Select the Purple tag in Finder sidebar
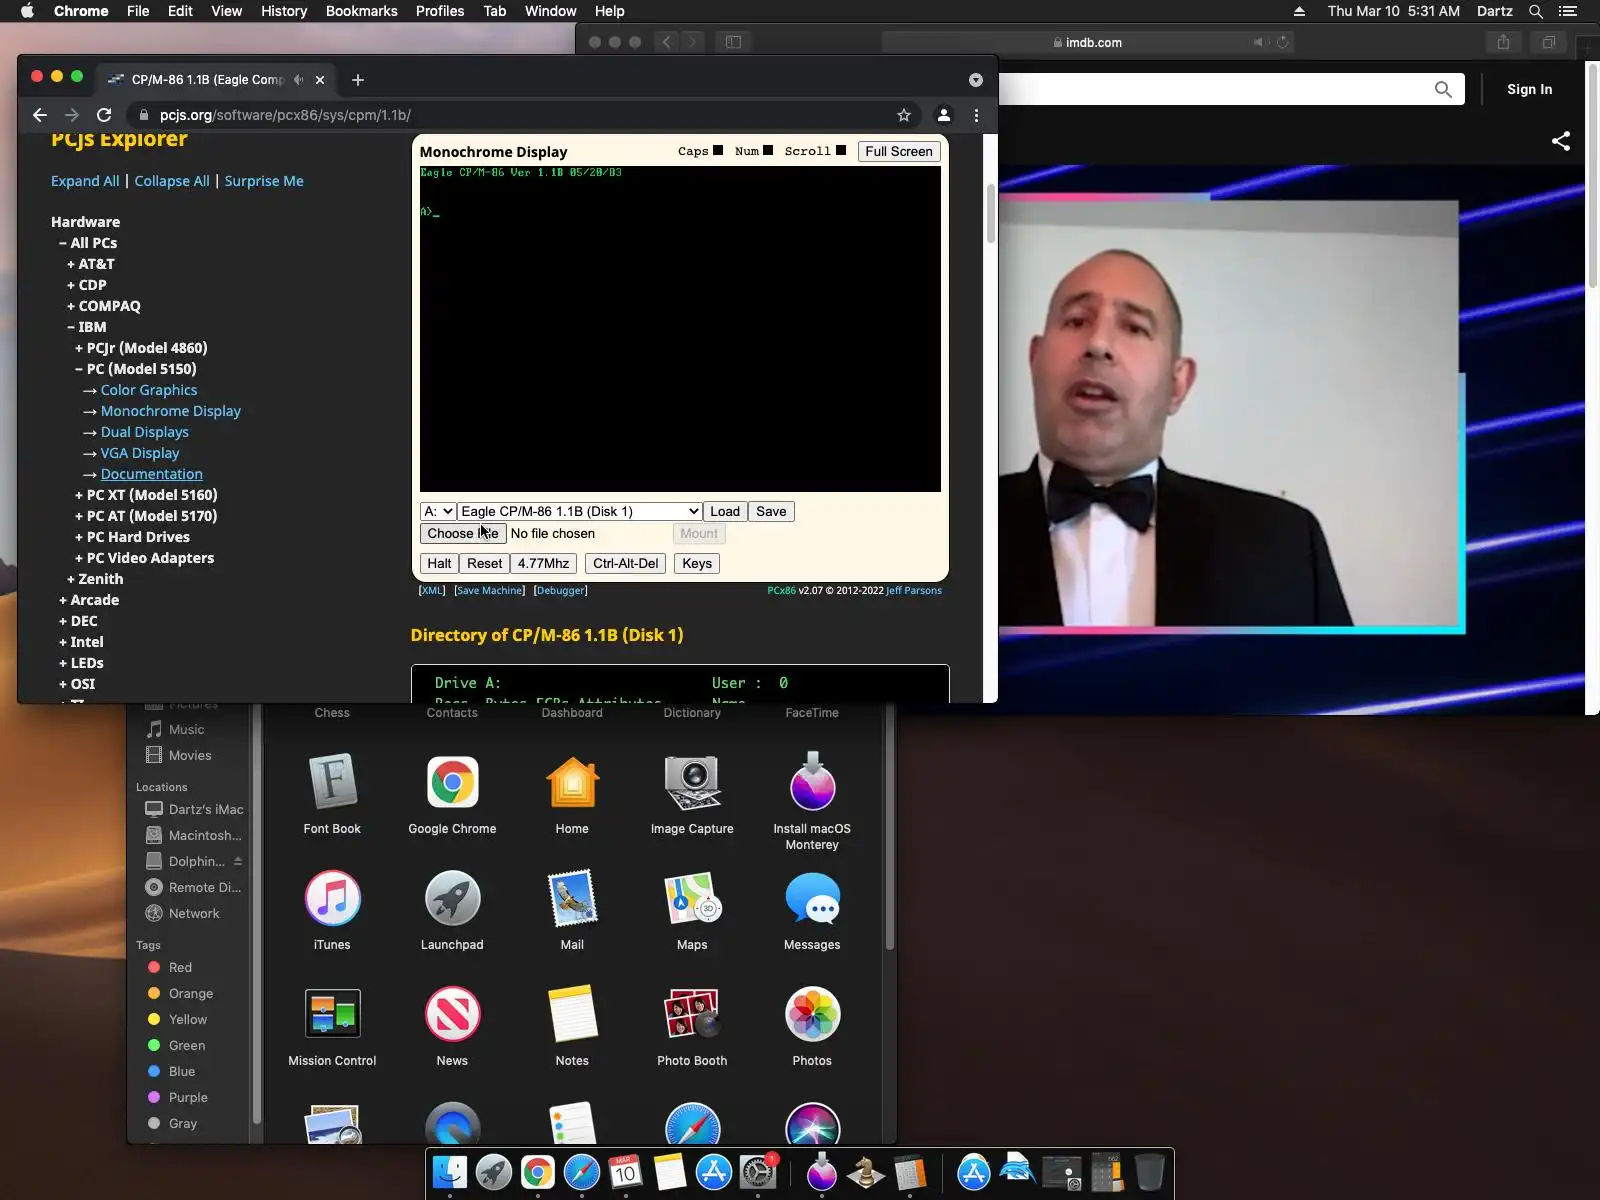The height and width of the screenshot is (1200, 1600). (188, 1097)
